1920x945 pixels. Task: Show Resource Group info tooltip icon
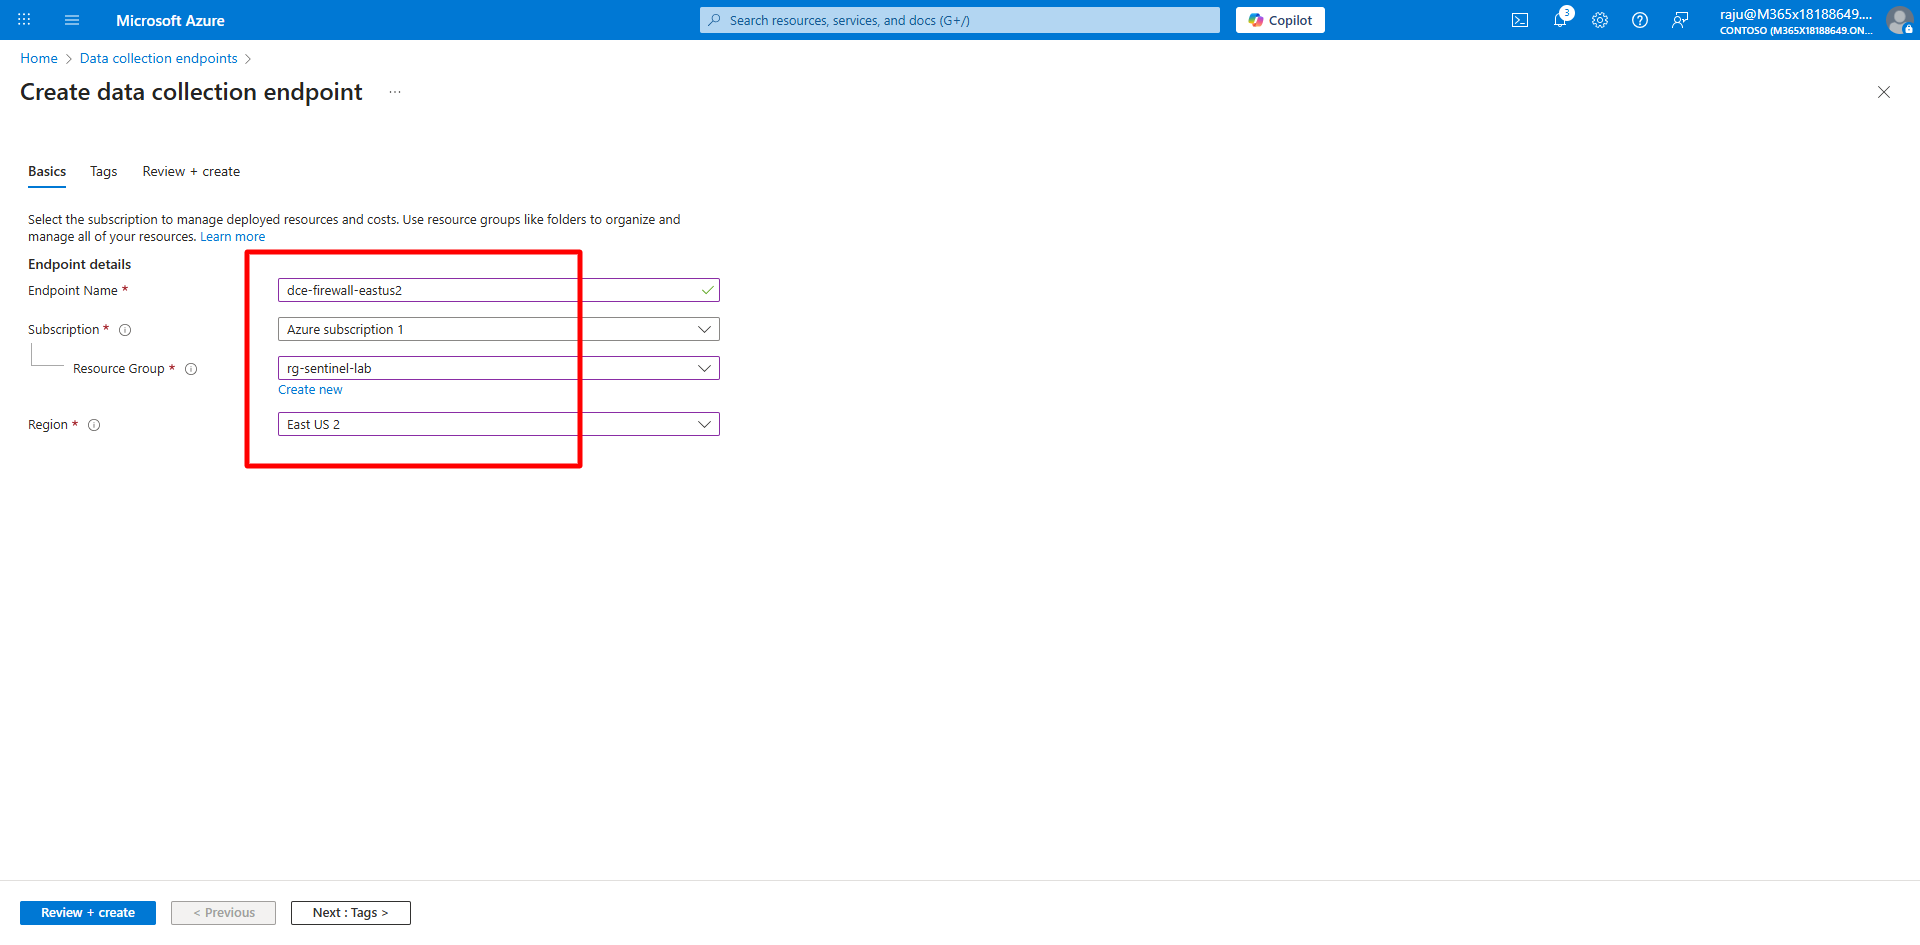pos(191,369)
